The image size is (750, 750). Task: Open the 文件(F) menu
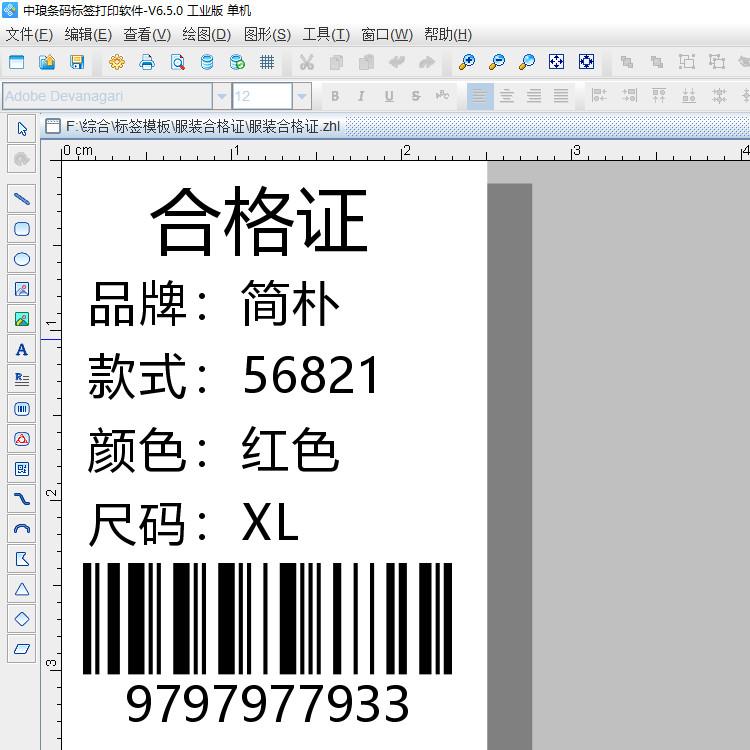coord(29,34)
